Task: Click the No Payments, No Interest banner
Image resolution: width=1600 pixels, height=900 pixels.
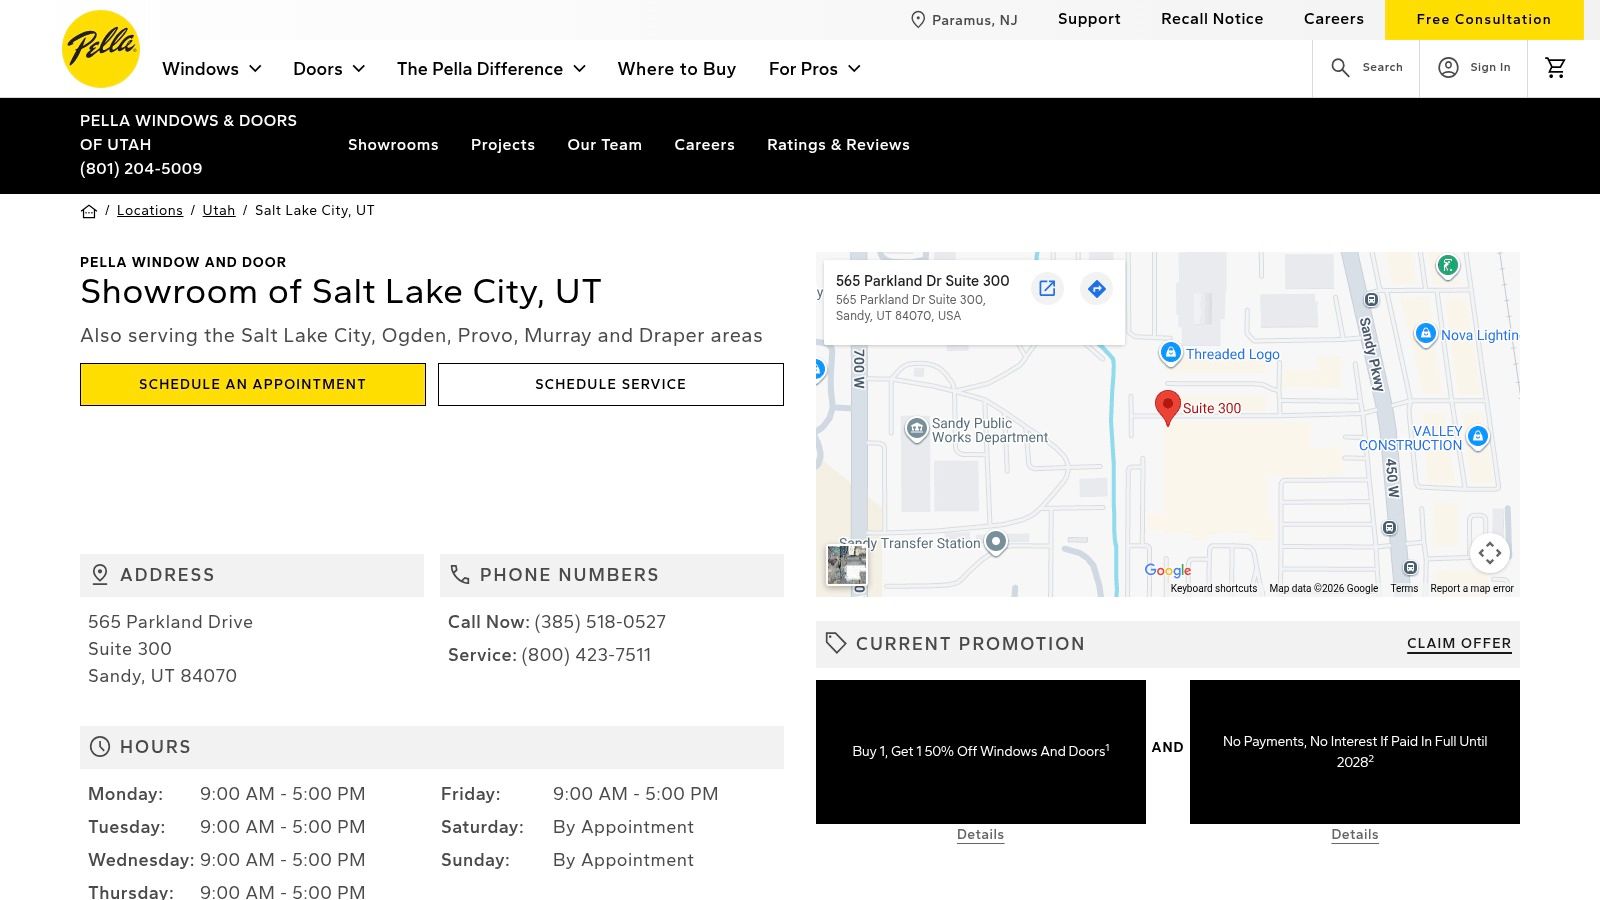Action: (1355, 752)
